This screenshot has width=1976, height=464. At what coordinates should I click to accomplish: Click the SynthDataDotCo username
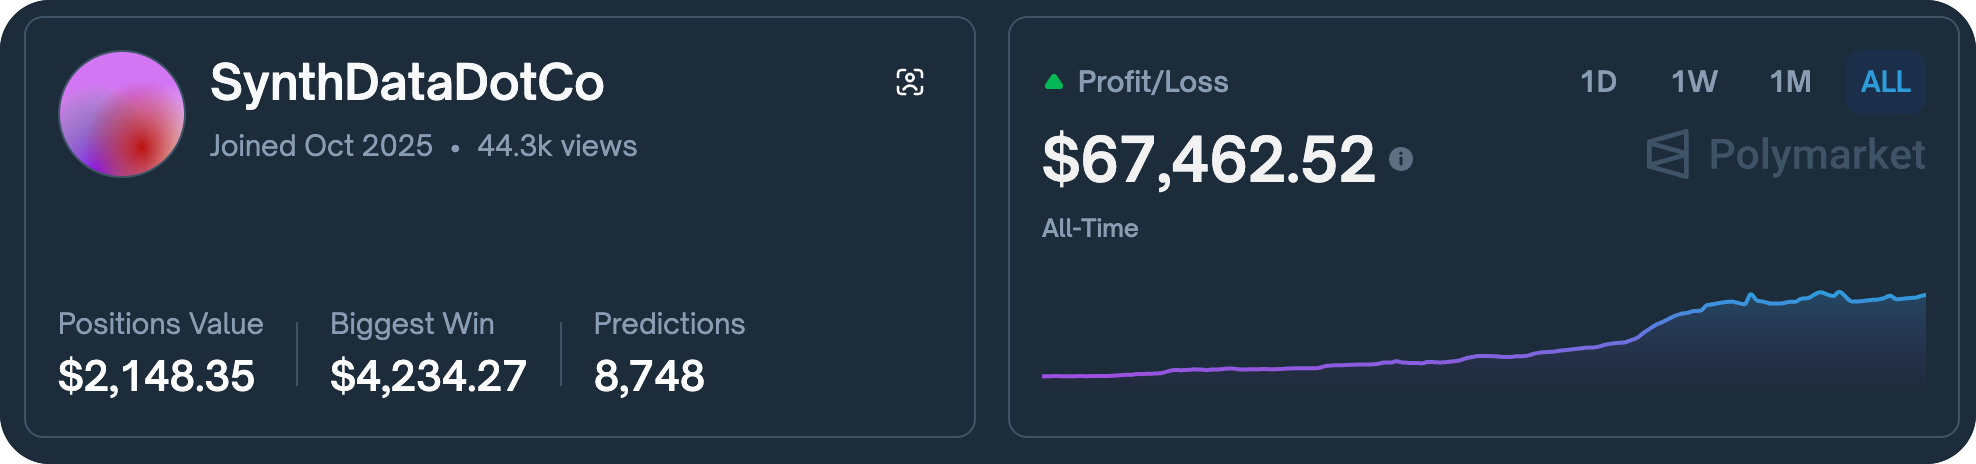pos(407,82)
